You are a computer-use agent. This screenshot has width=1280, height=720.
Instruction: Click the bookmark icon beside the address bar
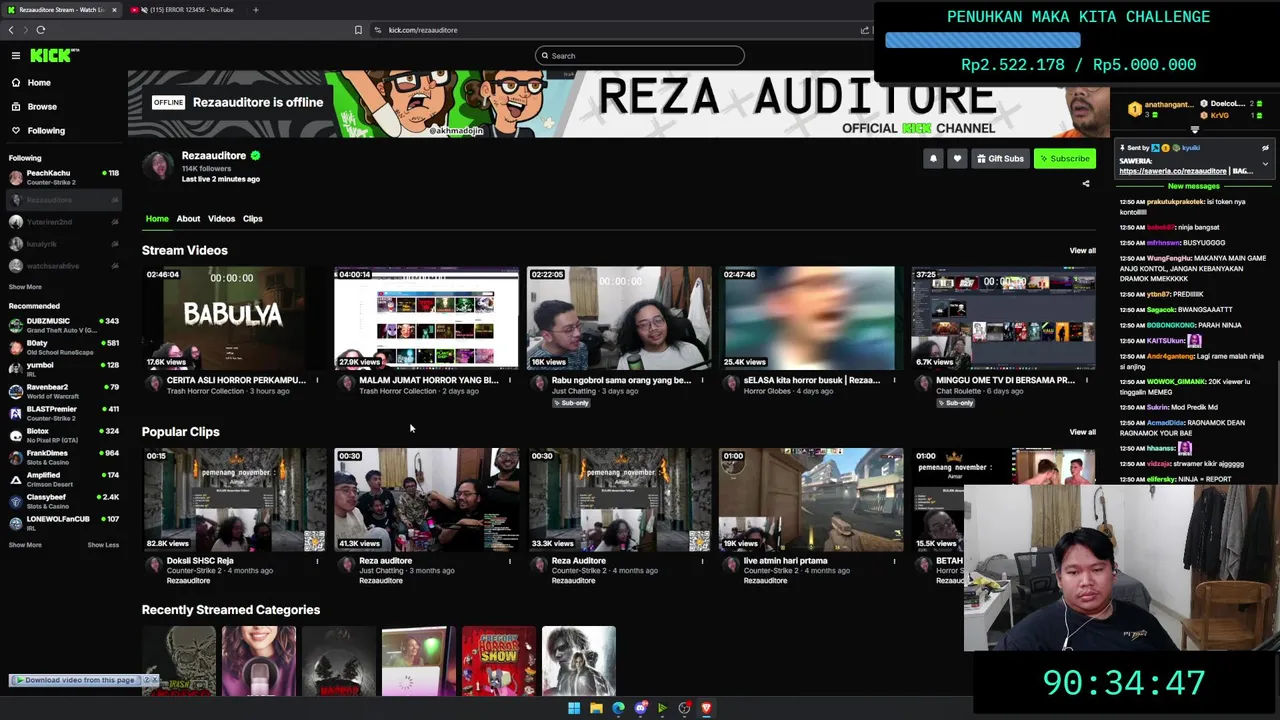(358, 30)
